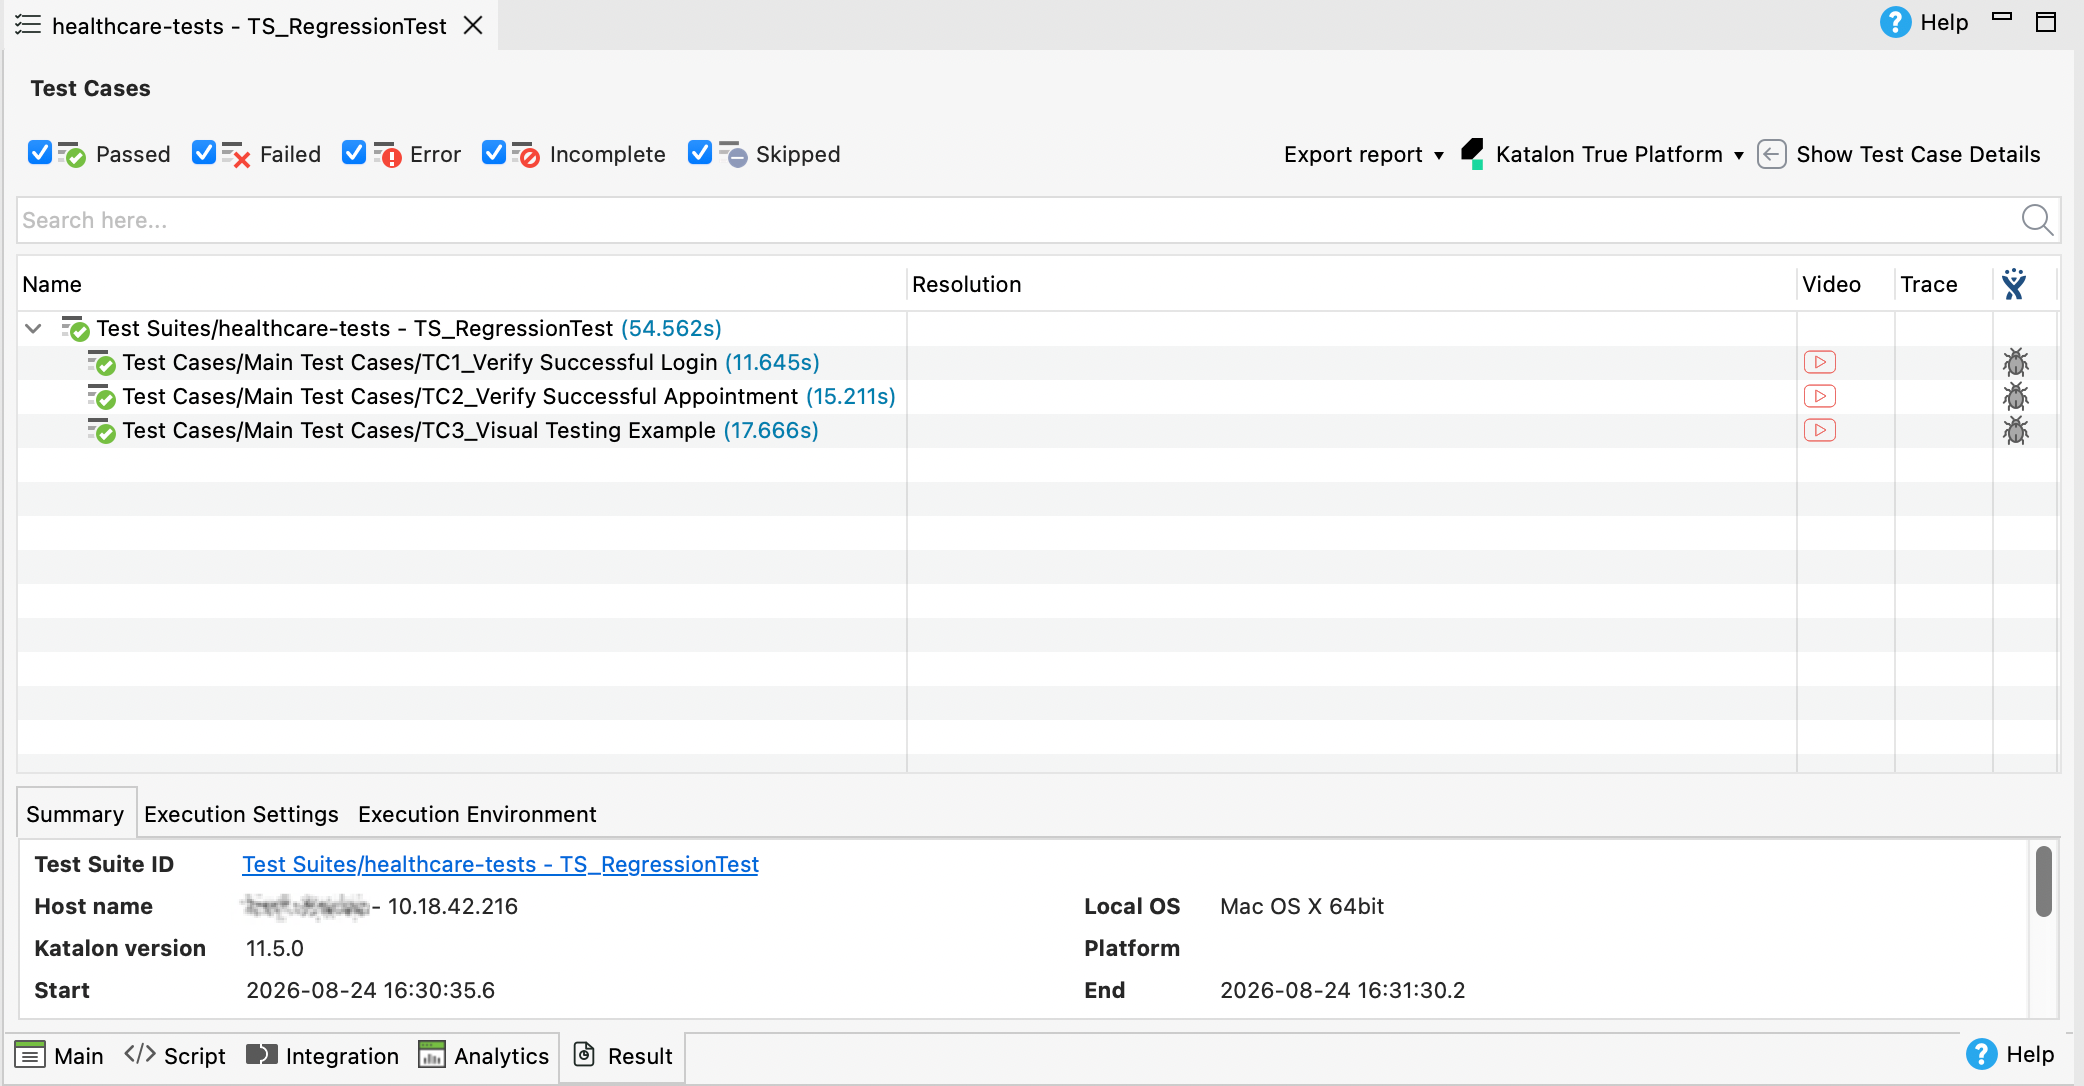Play the TC1_Verify Successful Login video
Viewport: 2084px width, 1086px height.
tap(1819, 362)
